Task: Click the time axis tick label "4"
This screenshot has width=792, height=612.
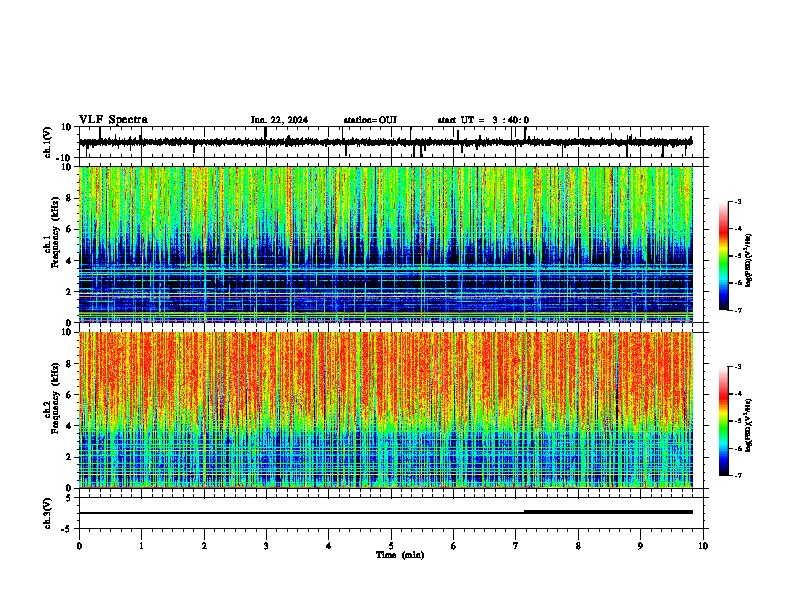Action: (329, 546)
